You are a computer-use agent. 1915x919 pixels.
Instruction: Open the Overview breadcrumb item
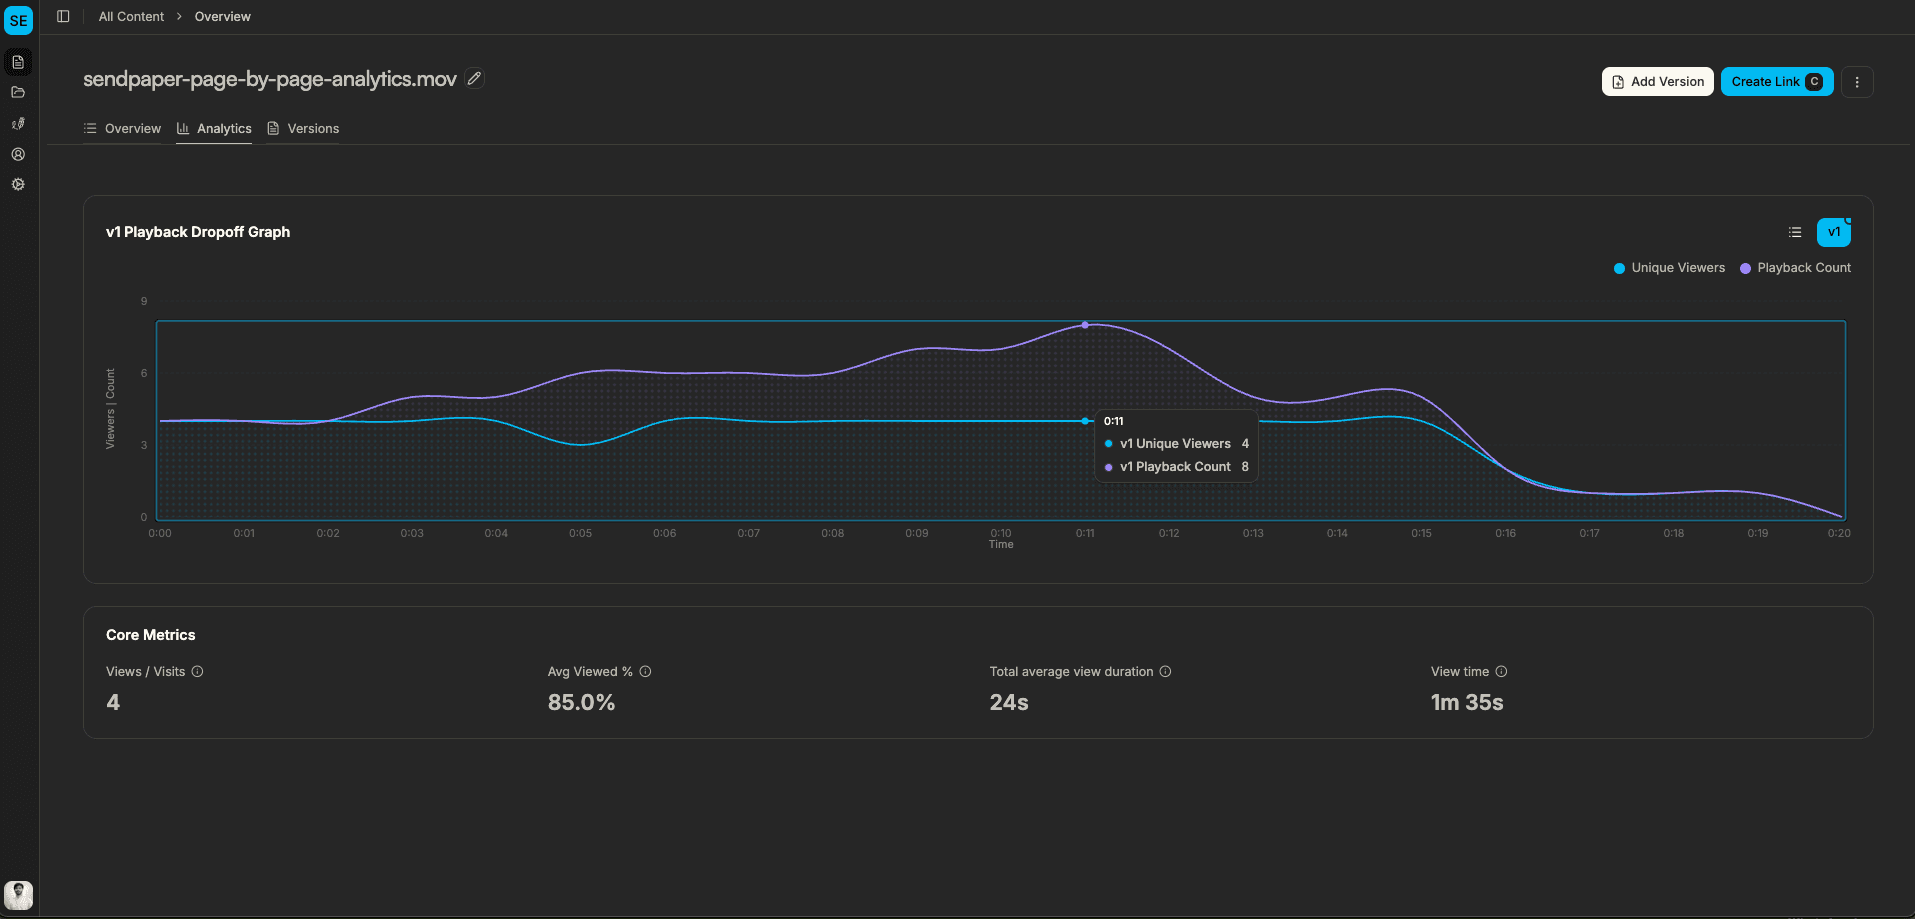221,16
